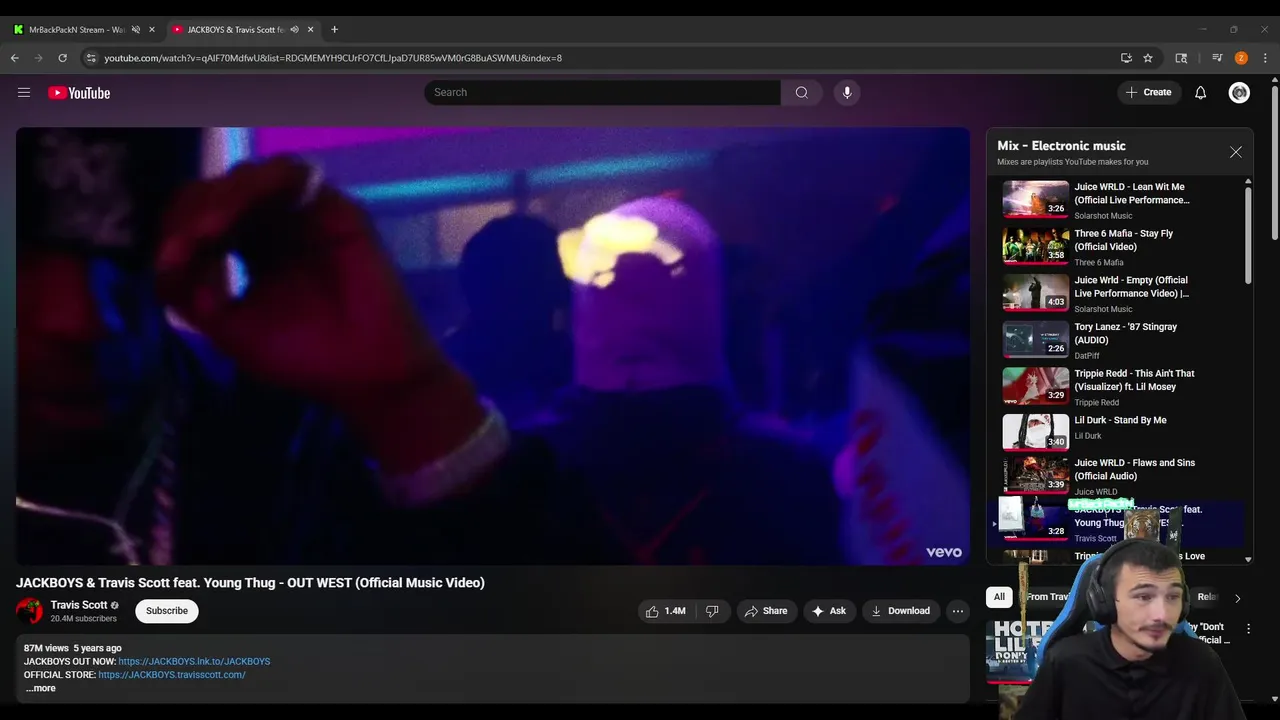Mute the JACKBOYS tab audio
The image size is (1280, 720).
click(x=294, y=29)
